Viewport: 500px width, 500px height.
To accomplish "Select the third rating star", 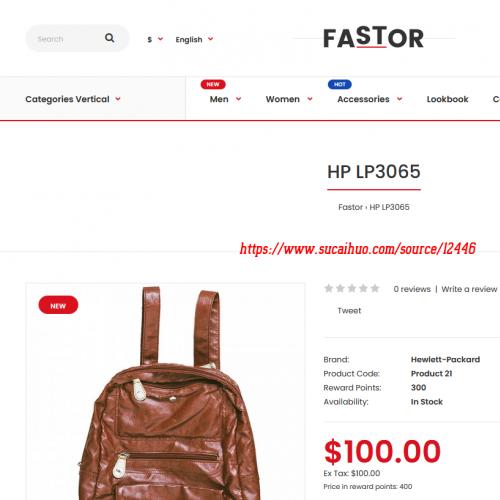I will [x=352, y=288].
